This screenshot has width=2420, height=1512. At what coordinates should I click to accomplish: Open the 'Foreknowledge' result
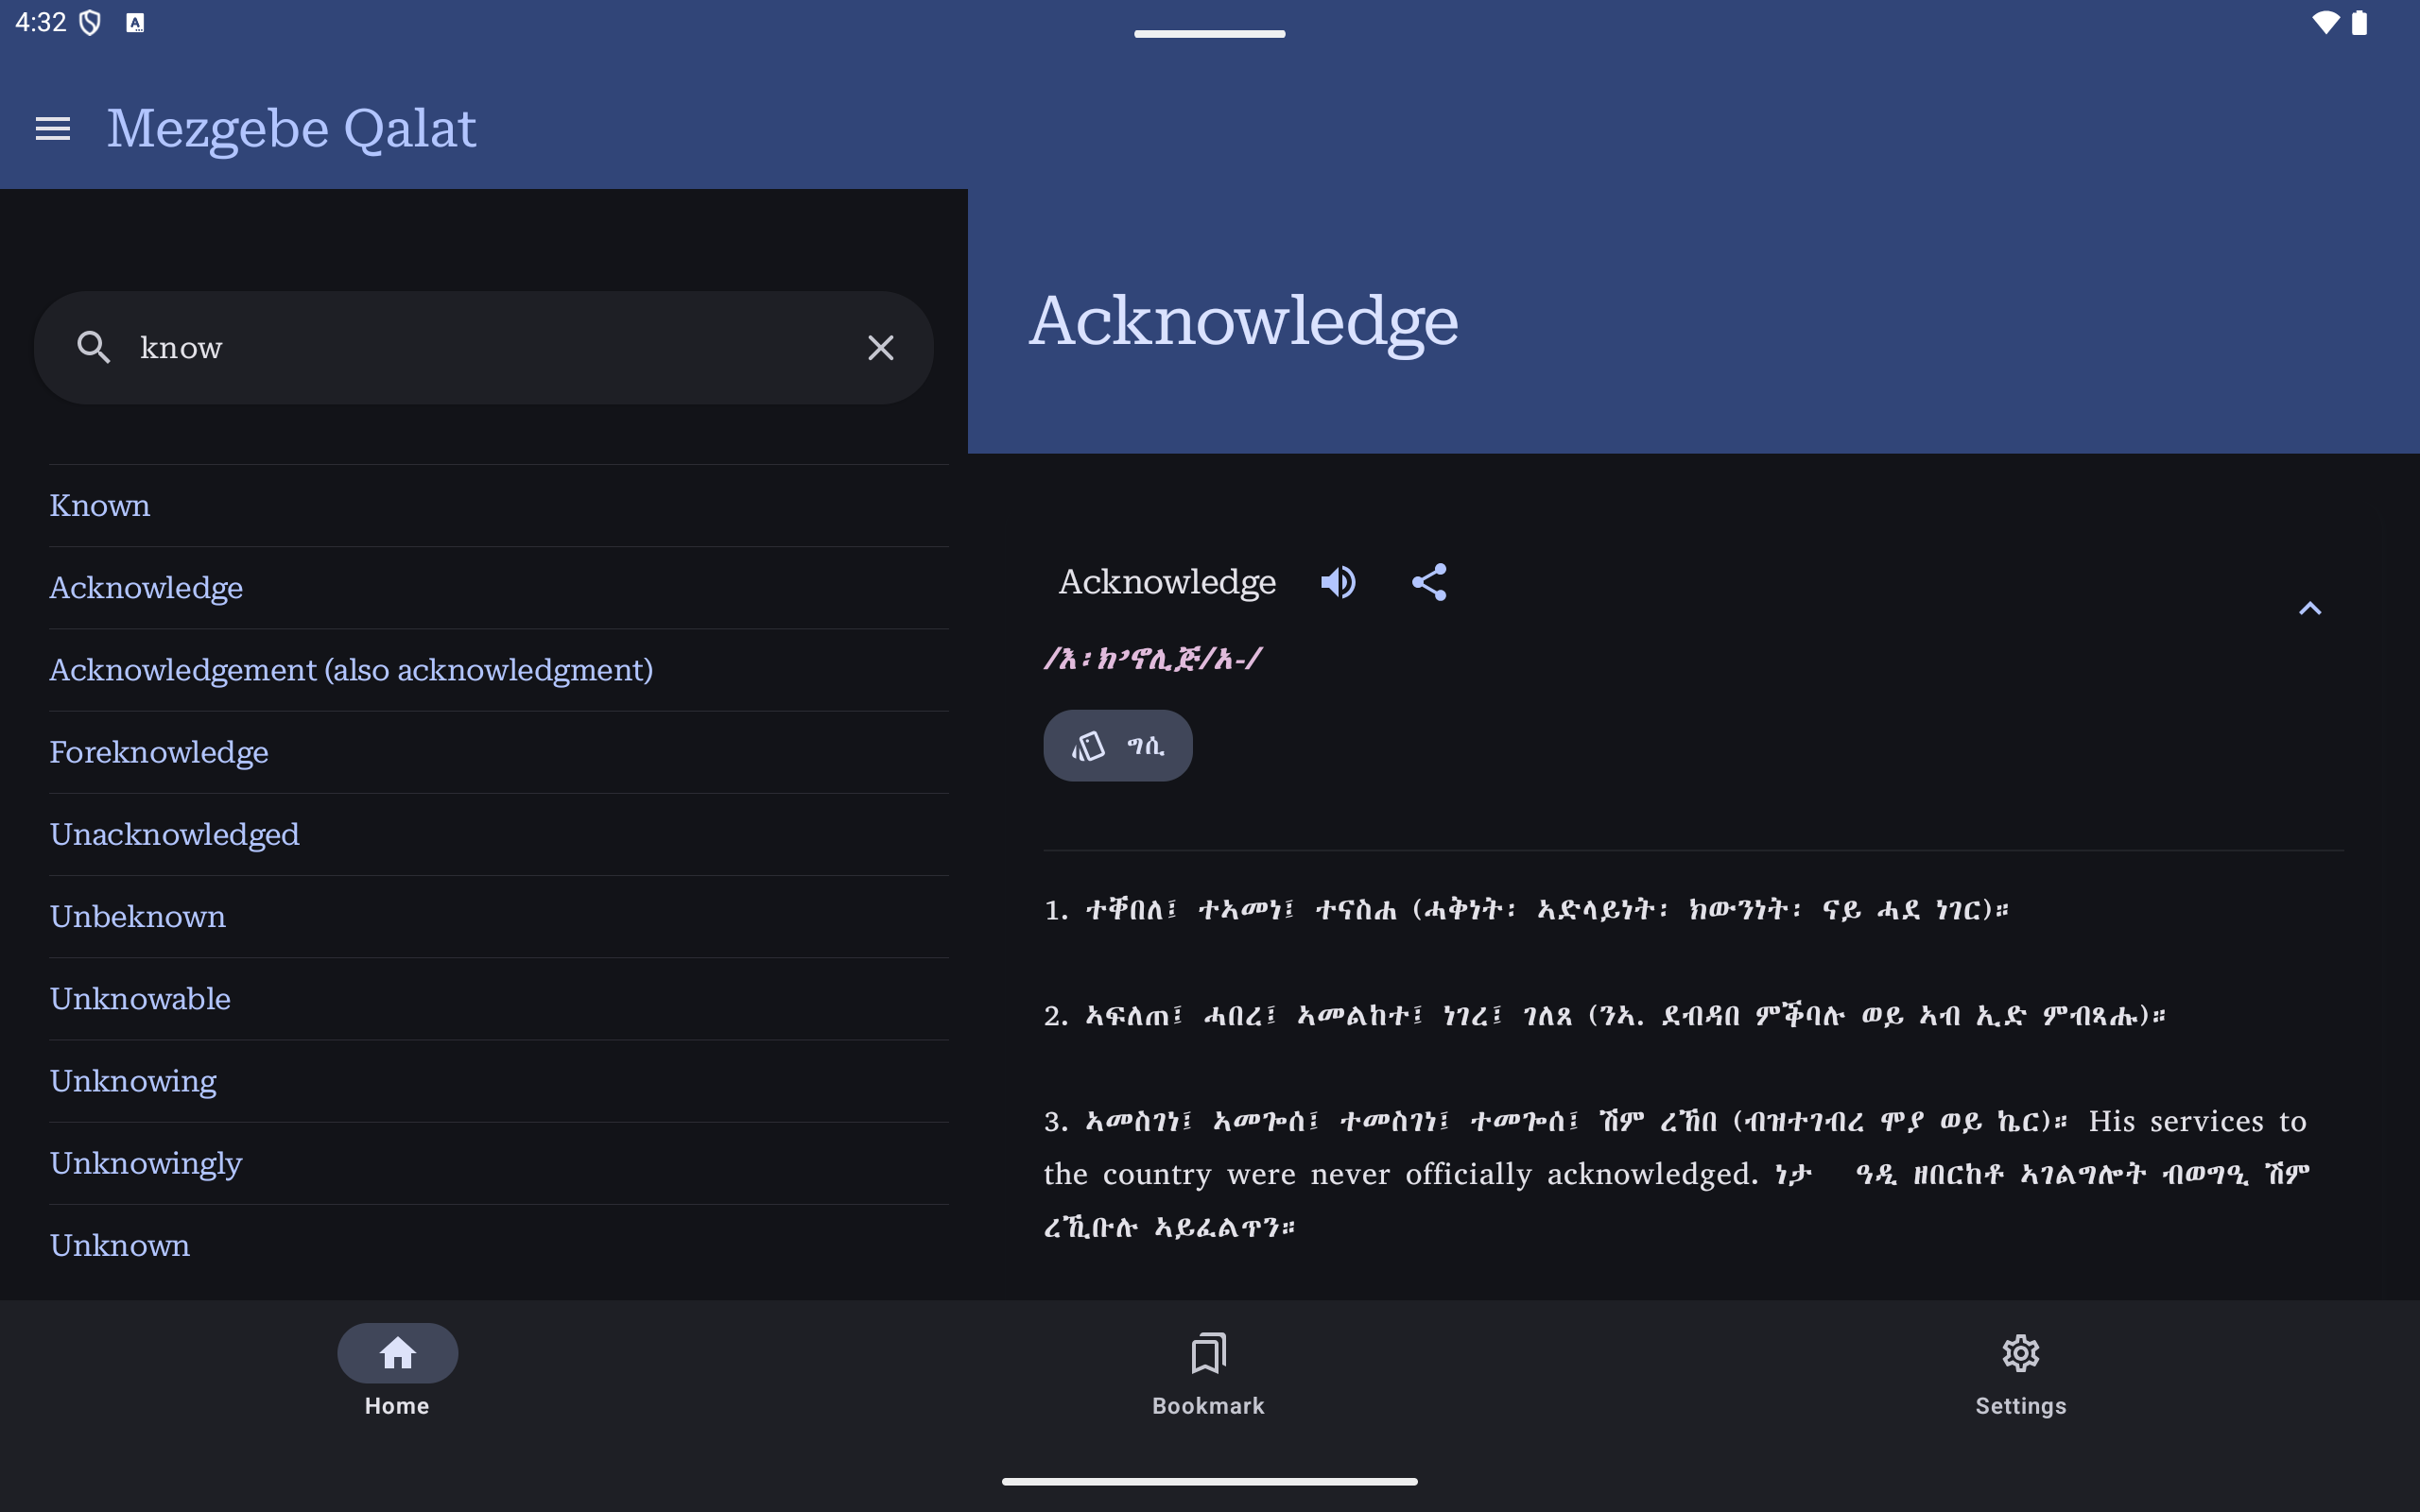pyautogui.click(x=499, y=752)
